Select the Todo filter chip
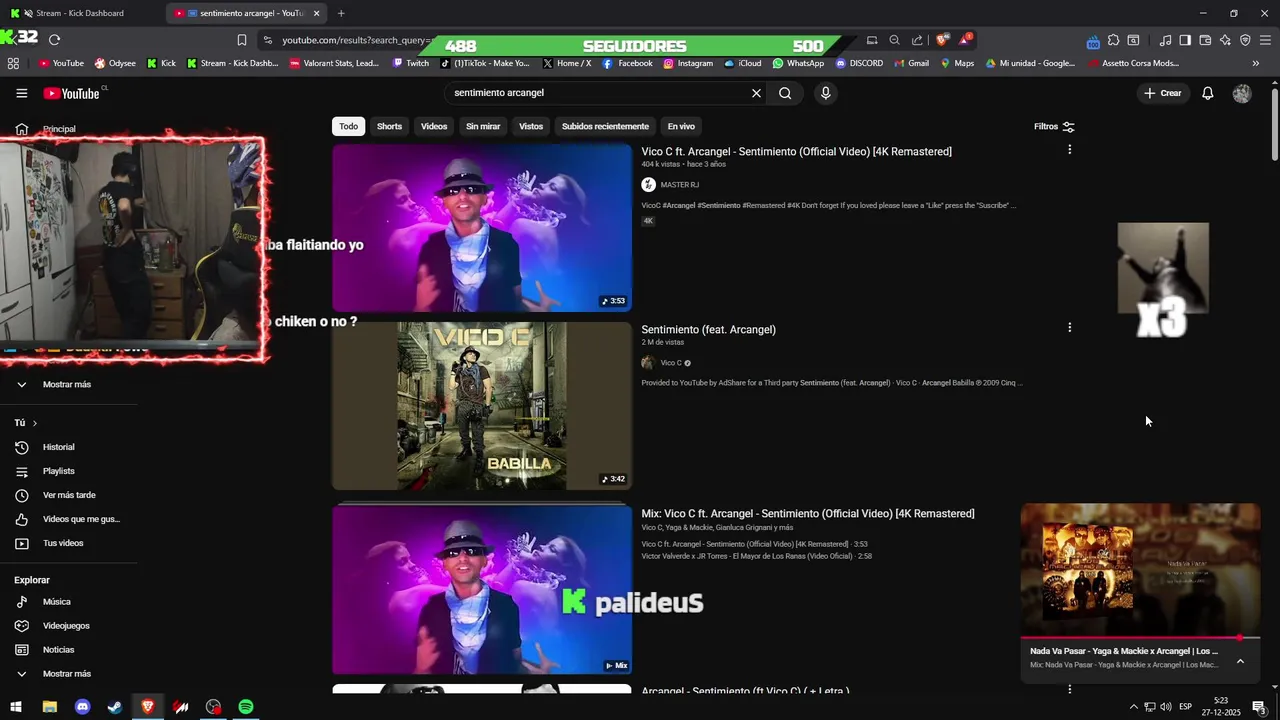 tap(348, 127)
